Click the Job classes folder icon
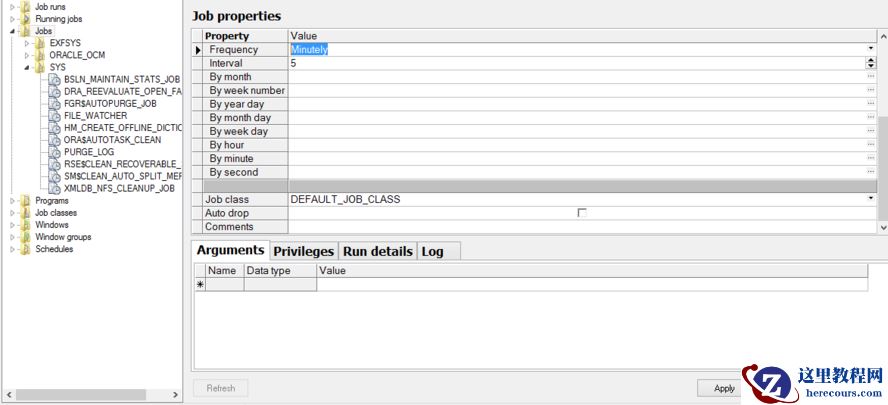Image resolution: width=888 pixels, height=405 pixels. (25, 213)
